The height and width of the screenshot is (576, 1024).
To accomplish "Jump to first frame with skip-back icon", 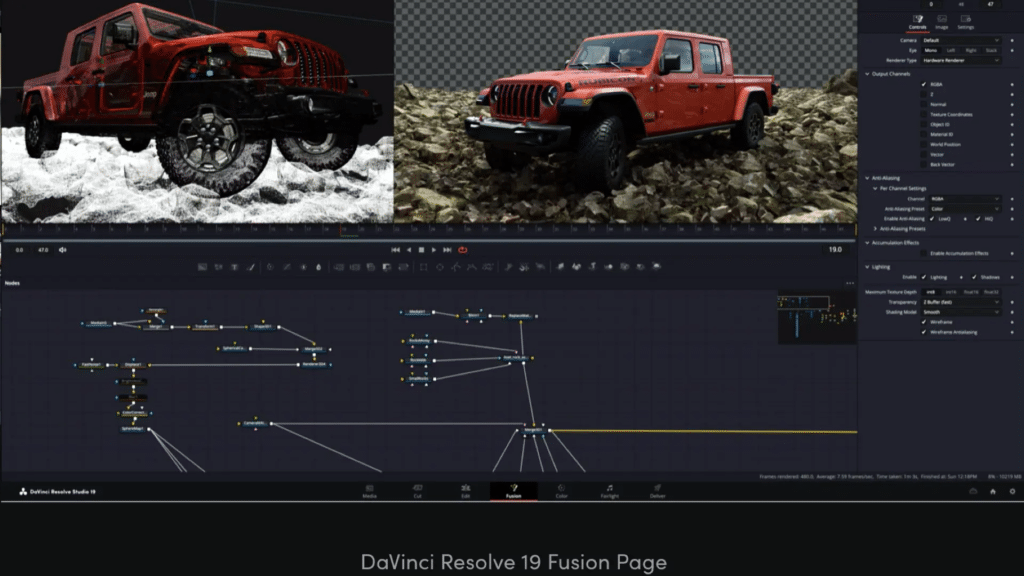I will tap(396, 250).
